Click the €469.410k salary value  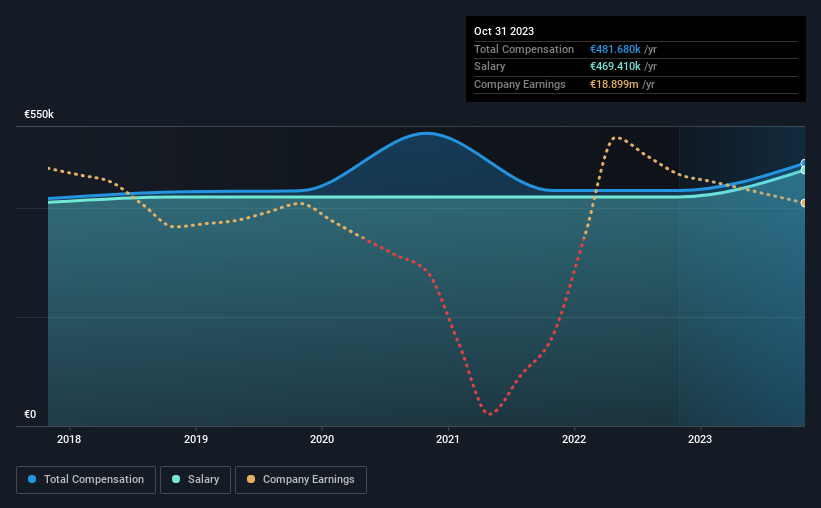[x=615, y=67]
